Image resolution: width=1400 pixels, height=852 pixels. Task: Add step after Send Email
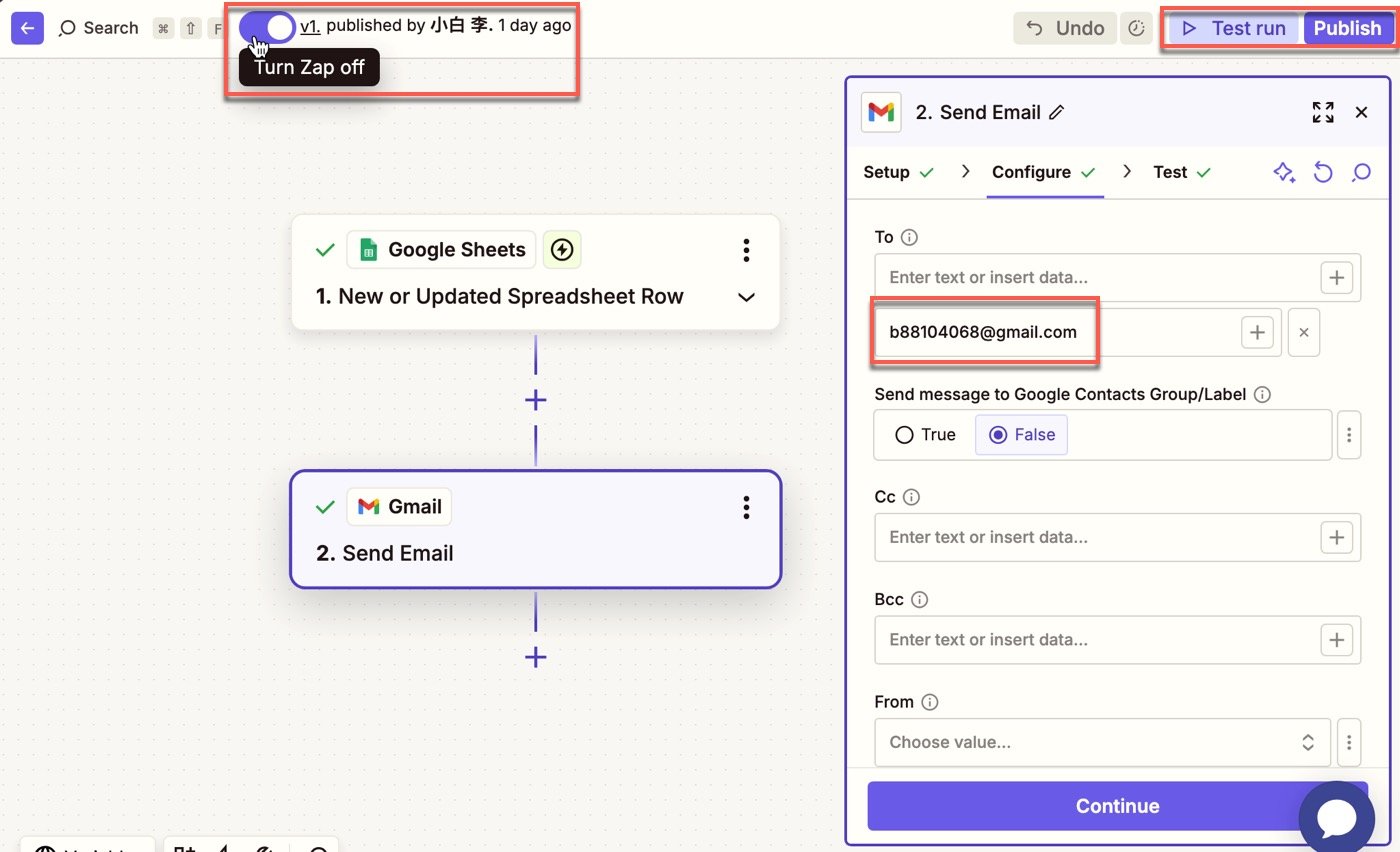coord(536,657)
